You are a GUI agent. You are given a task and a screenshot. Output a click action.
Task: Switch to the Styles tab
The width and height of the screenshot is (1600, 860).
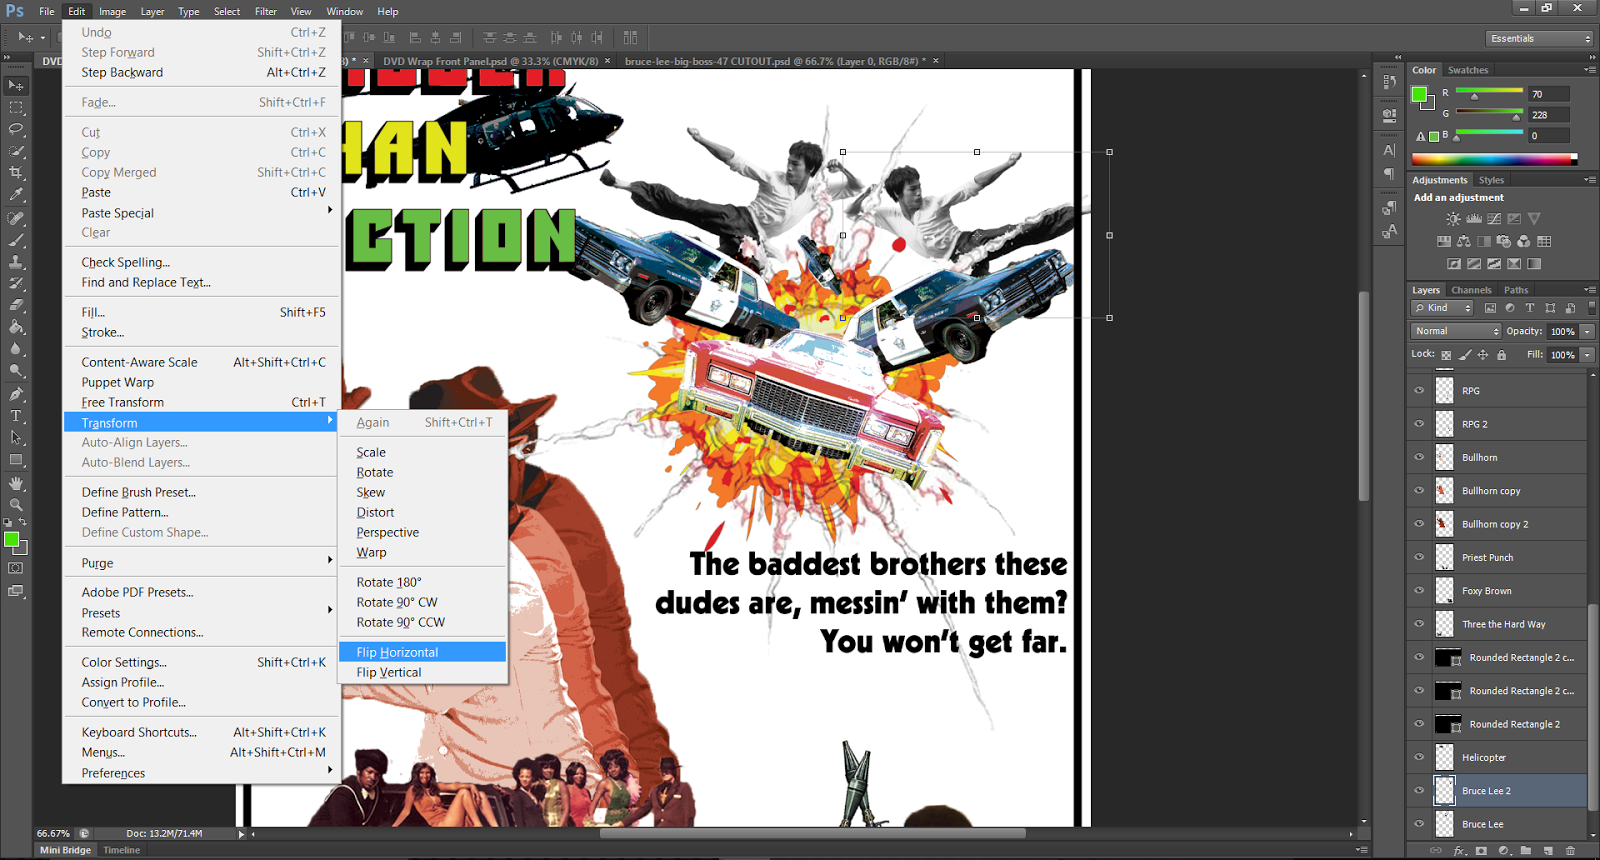tap(1491, 180)
